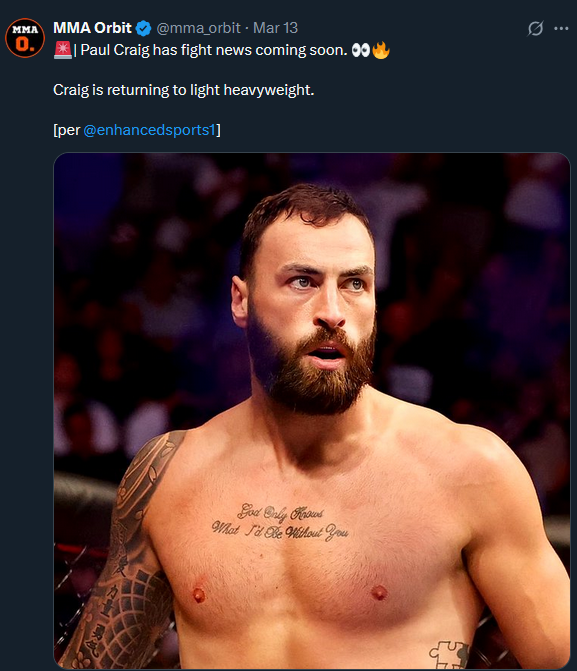This screenshot has width=577, height=671.
Task: Click the red siren emoji
Action: 62,50
